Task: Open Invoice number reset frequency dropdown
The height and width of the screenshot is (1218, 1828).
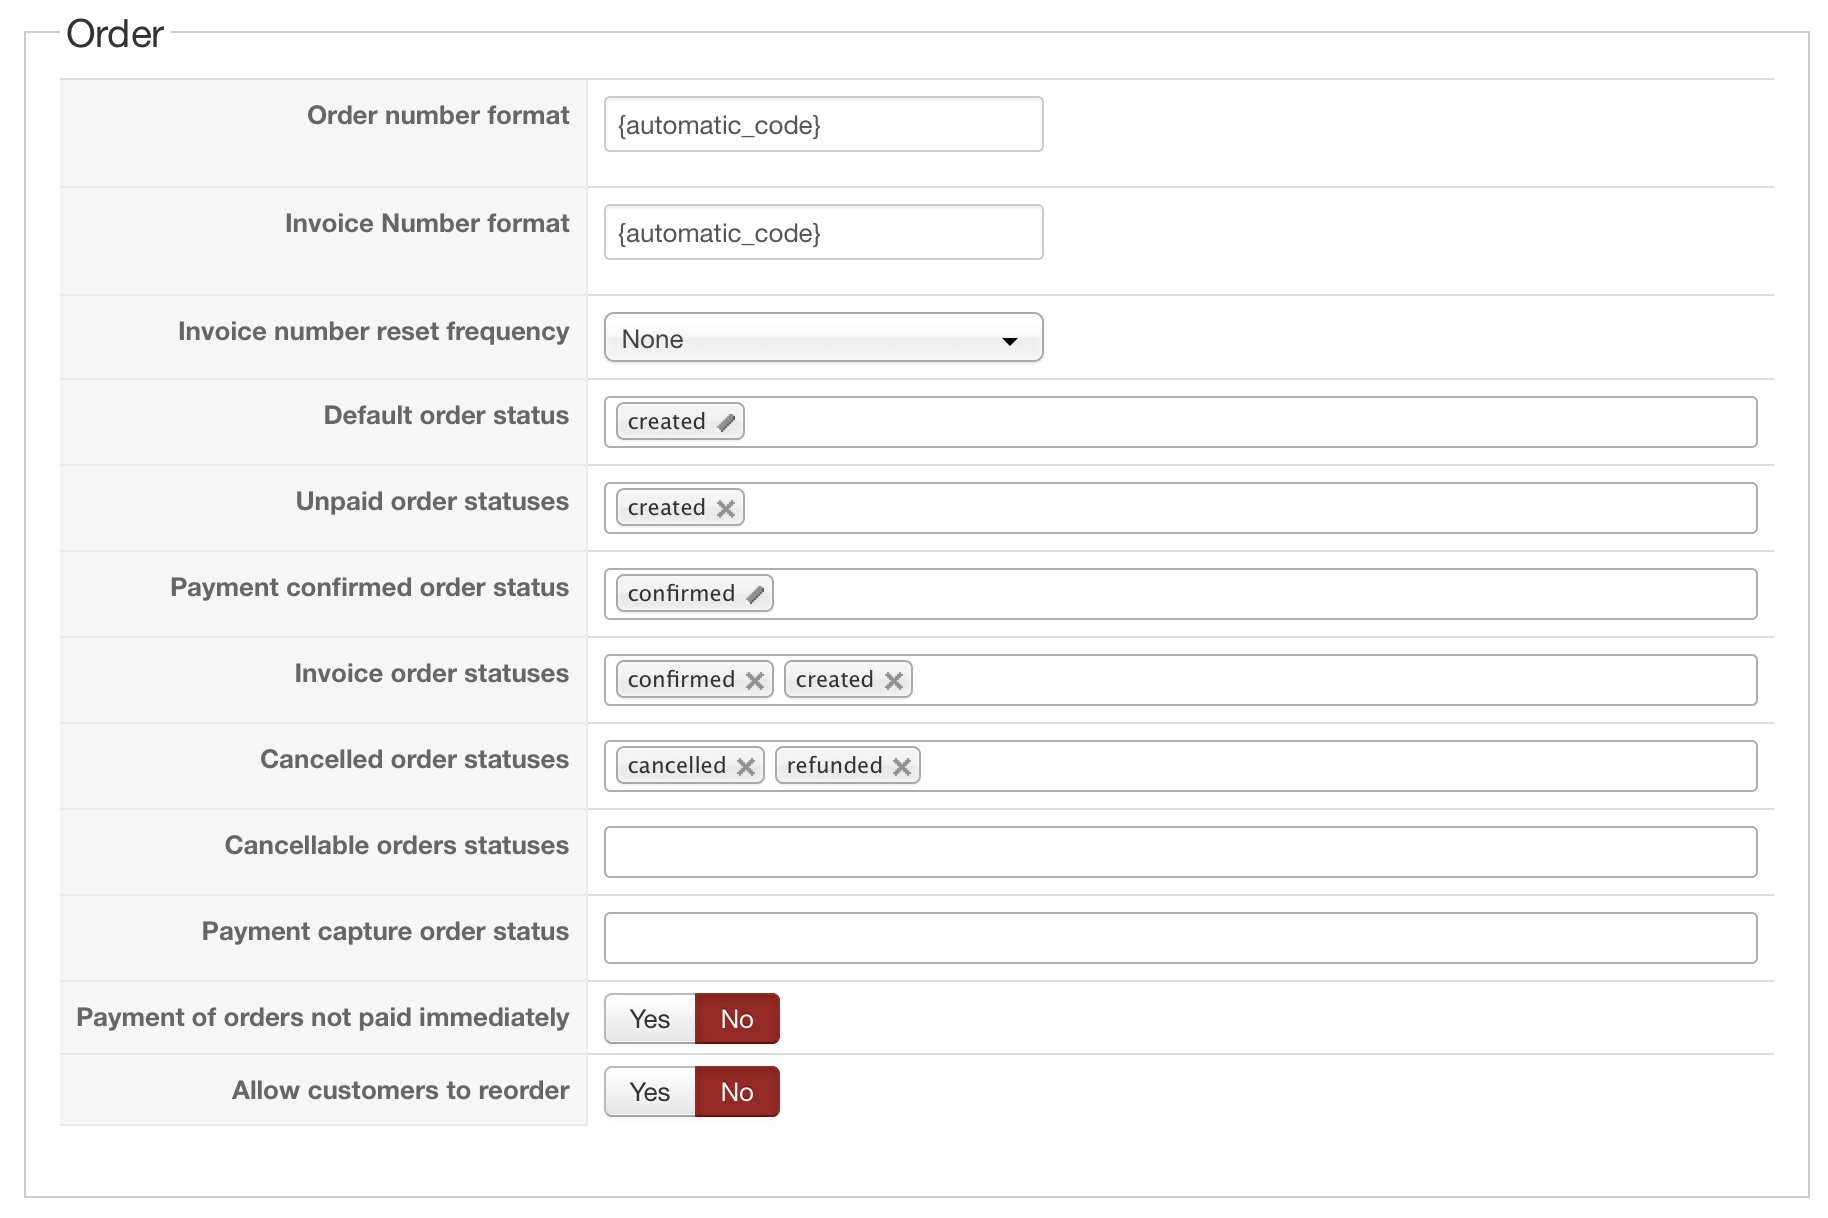Action: pos(822,338)
